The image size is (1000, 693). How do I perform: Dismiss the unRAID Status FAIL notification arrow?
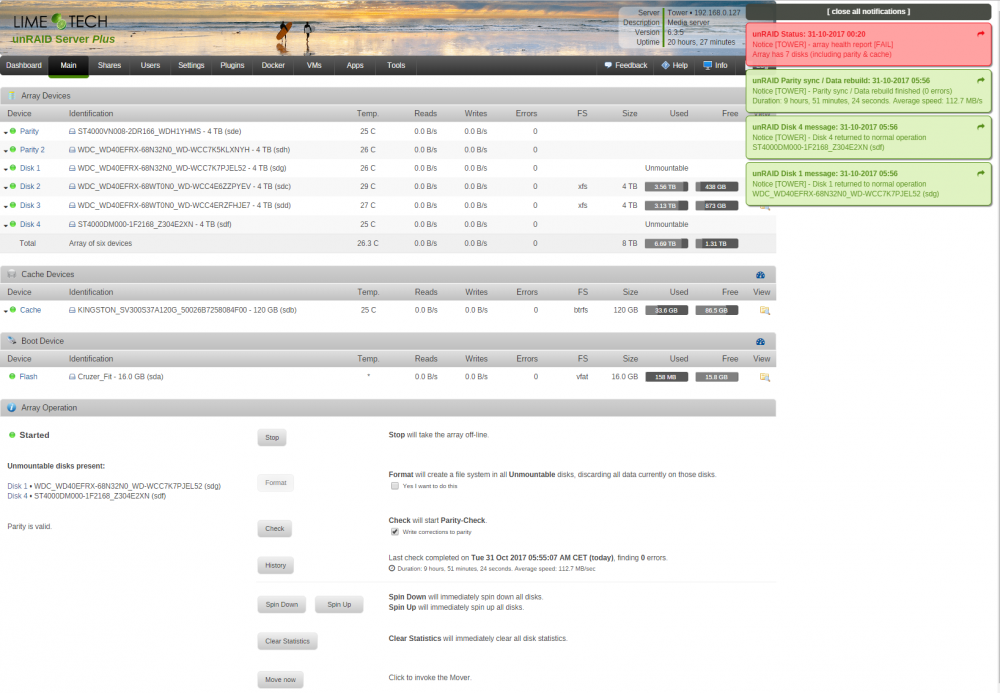click(x=980, y=34)
